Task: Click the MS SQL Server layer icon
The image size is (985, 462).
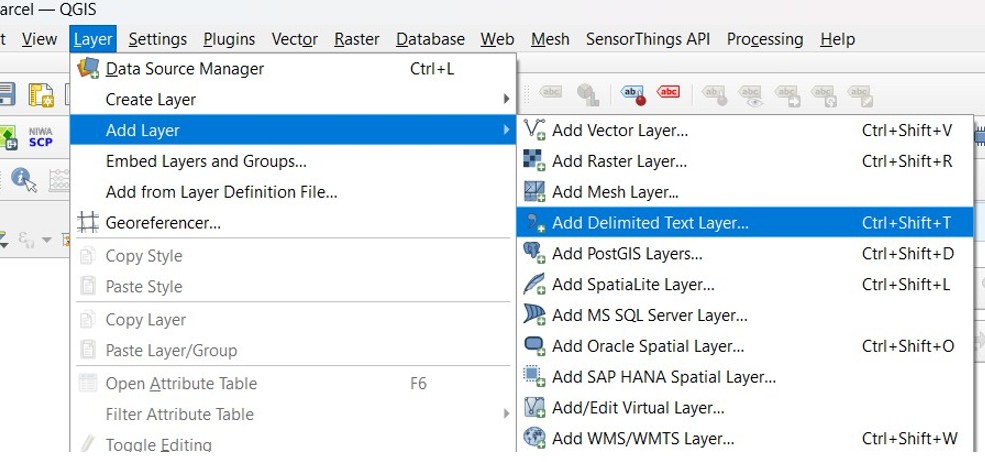Action: 534,314
